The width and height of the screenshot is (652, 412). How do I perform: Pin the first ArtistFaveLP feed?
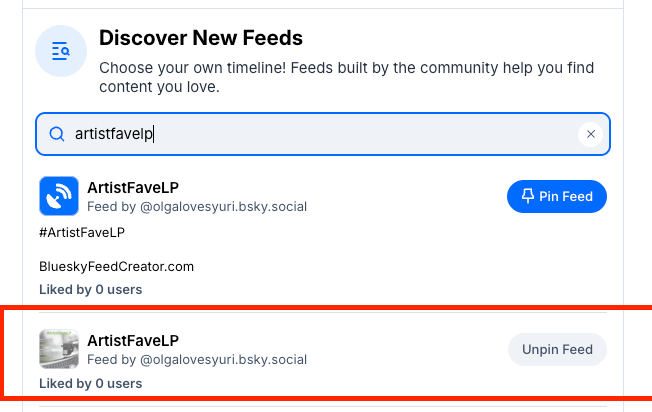557,196
